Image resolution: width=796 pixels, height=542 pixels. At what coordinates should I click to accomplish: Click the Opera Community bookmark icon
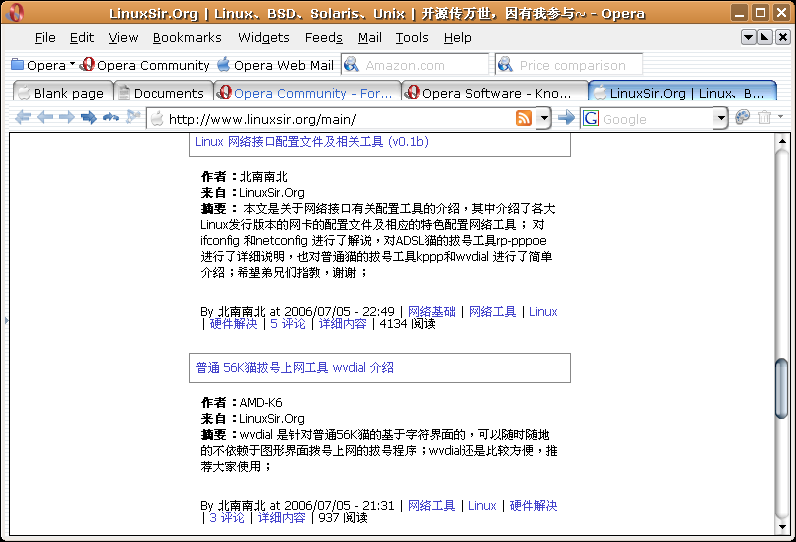tap(88, 64)
